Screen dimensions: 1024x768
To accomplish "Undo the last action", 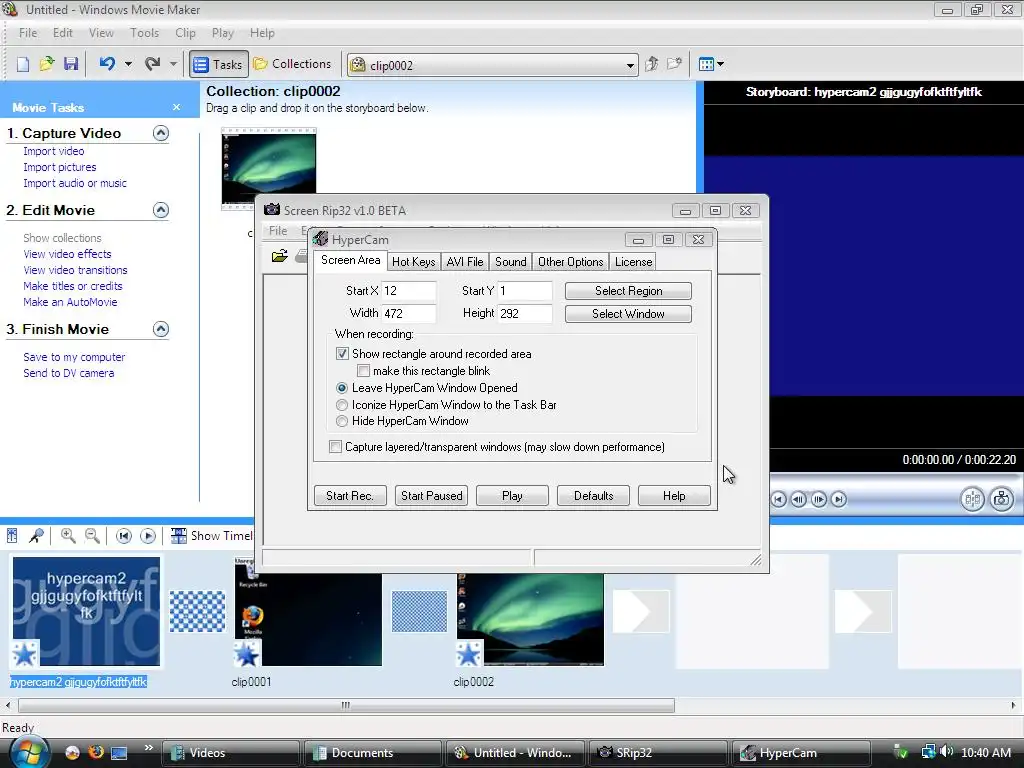I will coord(107,64).
